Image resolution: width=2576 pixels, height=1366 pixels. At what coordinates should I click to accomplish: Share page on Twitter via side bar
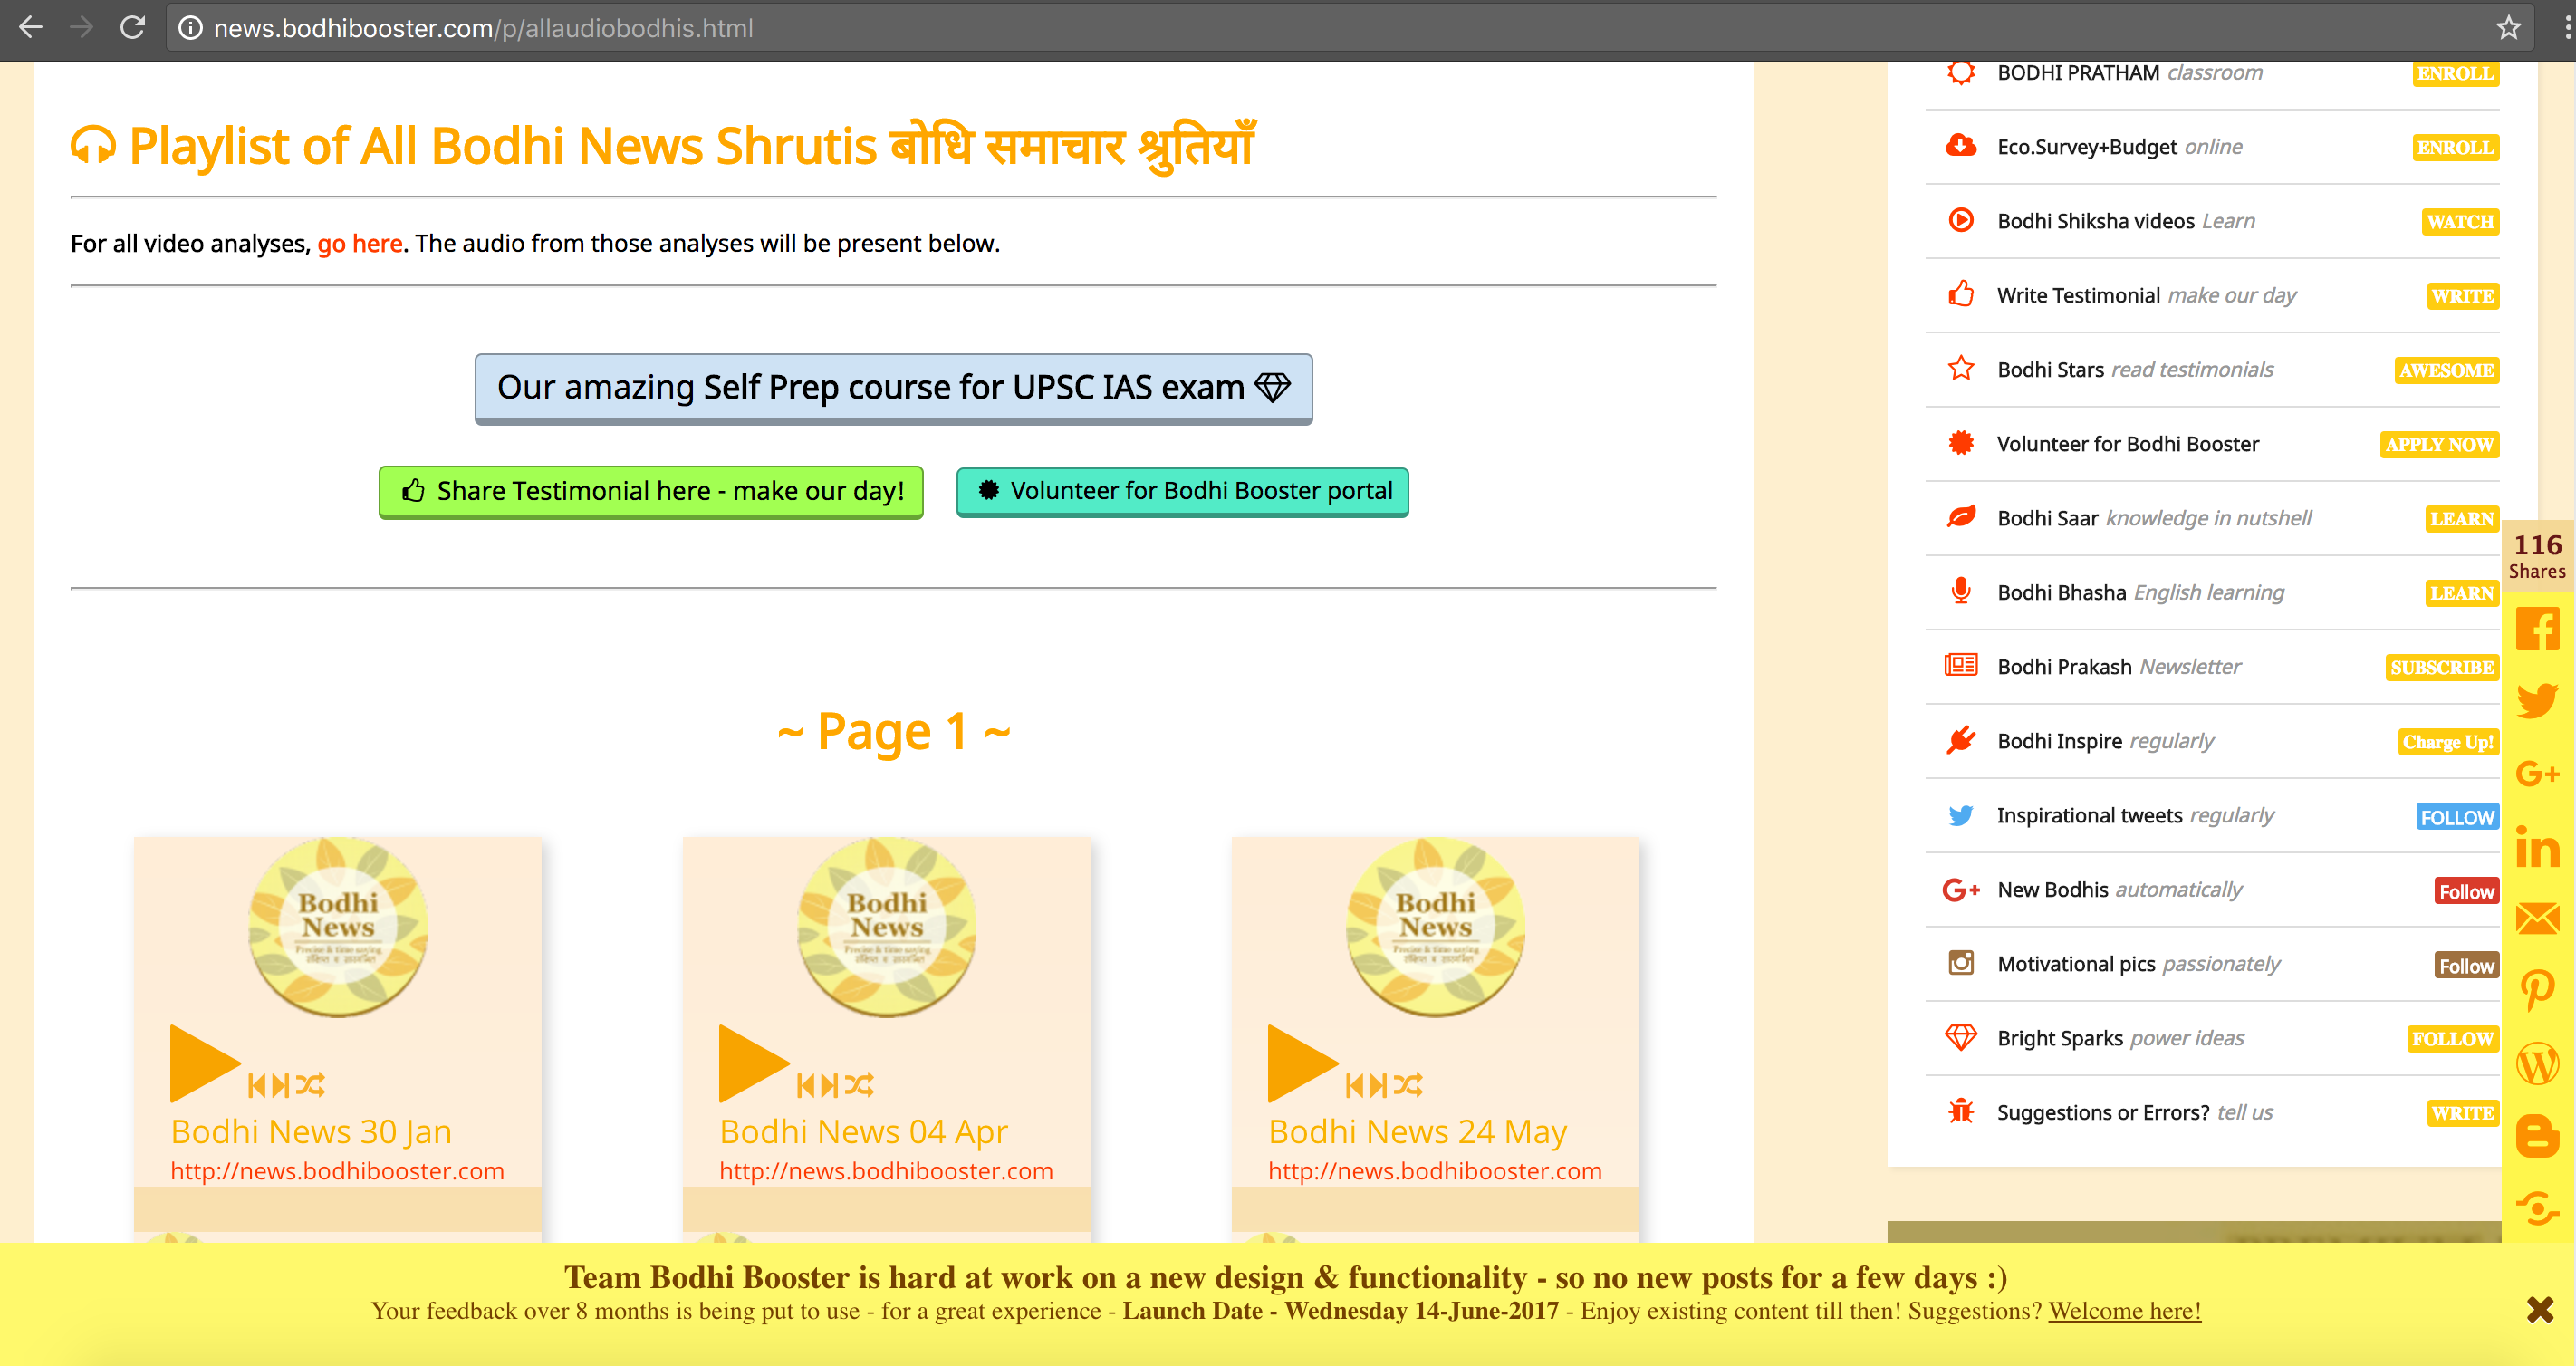[x=2538, y=701]
